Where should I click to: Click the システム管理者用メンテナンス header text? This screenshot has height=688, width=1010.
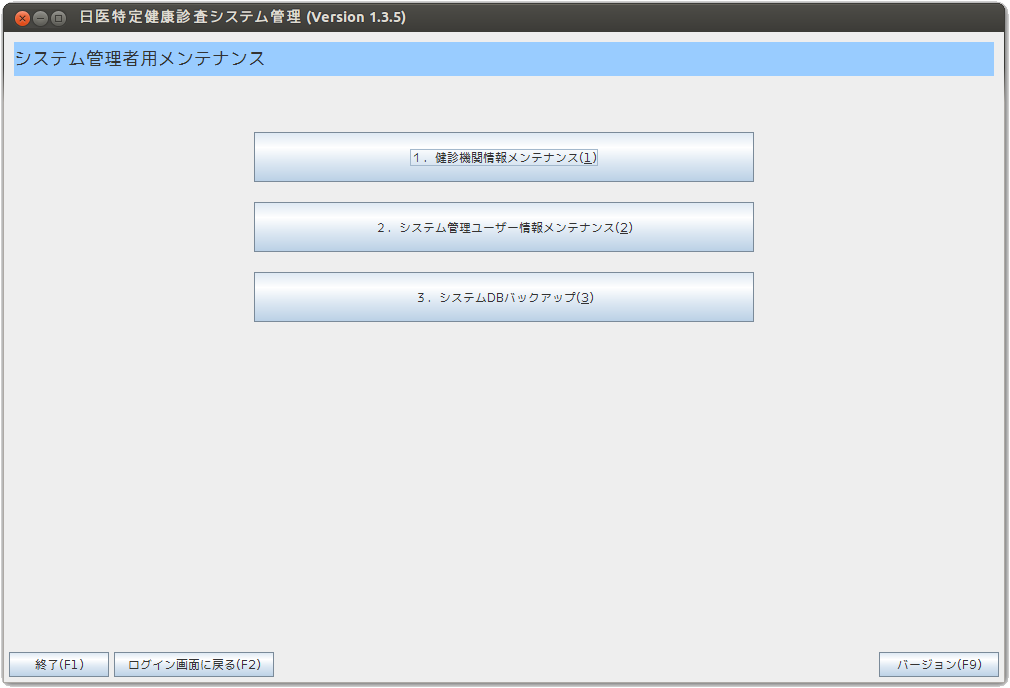point(140,59)
